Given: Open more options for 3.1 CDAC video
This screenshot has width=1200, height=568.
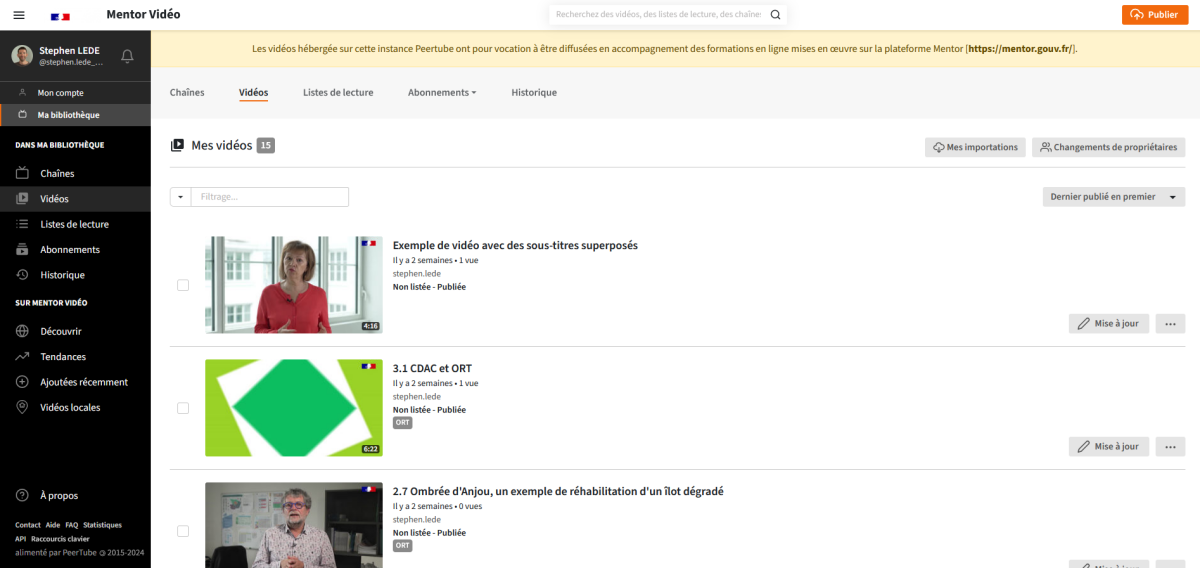Looking at the screenshot, I should coord(1170,447).
